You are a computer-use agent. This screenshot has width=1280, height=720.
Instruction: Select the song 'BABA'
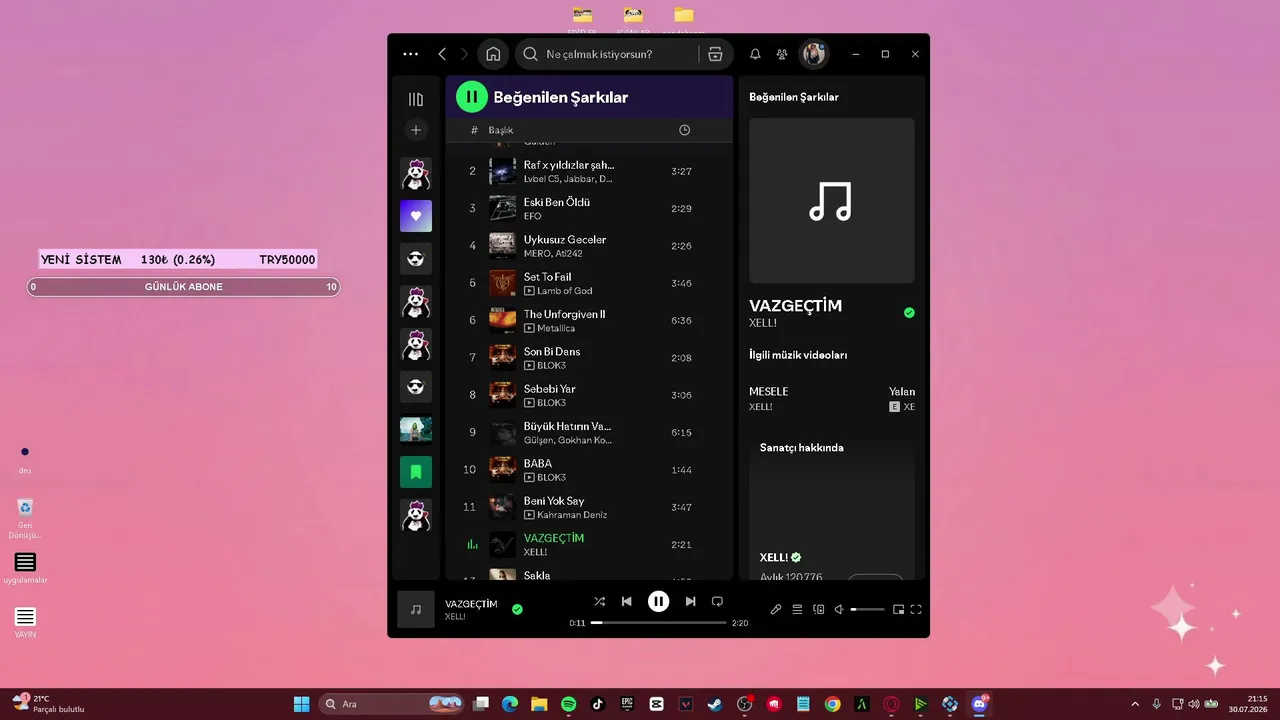click(x=538, y=464)
